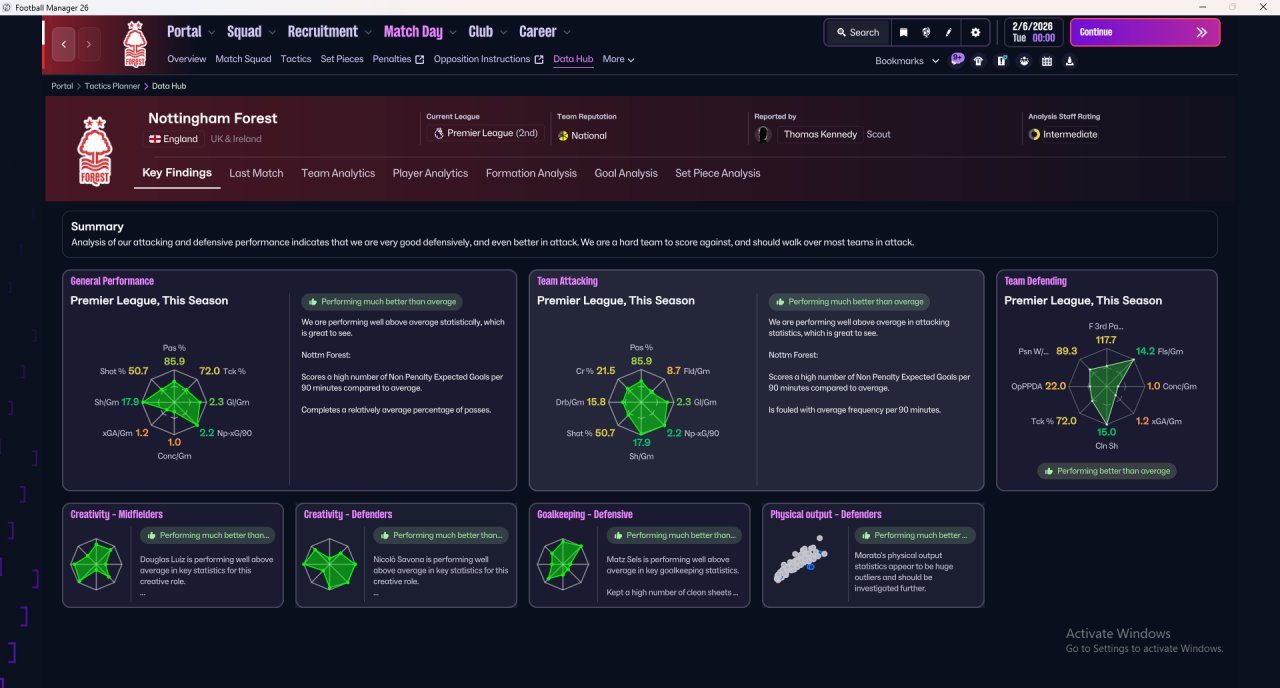Click the globe icon in the top toolbar

(x=926, y=32)
